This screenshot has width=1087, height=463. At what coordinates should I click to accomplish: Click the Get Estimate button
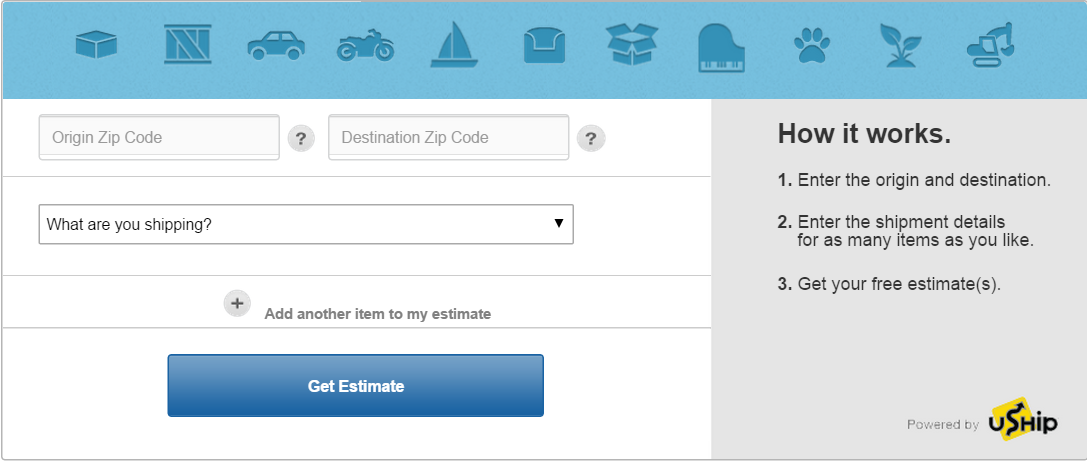point(355,385)
